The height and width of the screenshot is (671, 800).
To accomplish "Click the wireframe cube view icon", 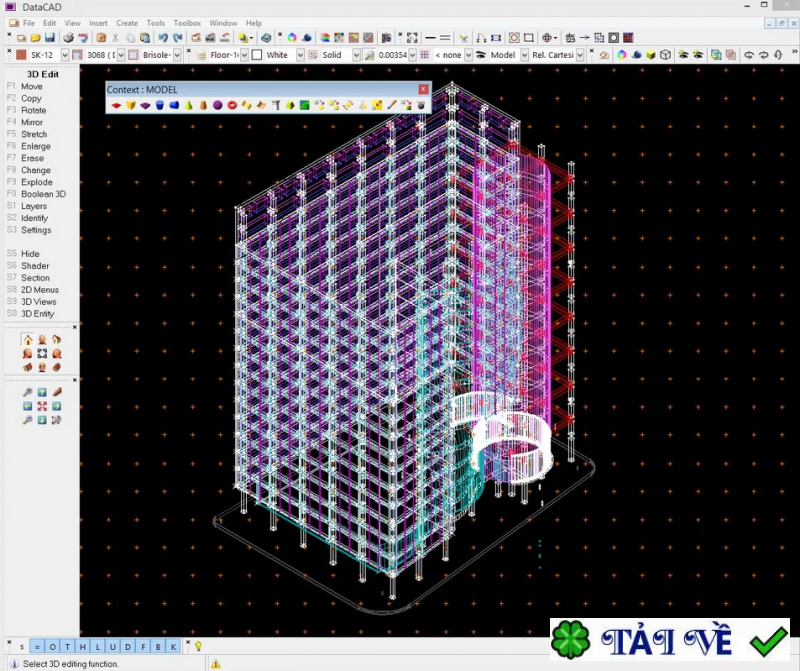I will [665, 55].
